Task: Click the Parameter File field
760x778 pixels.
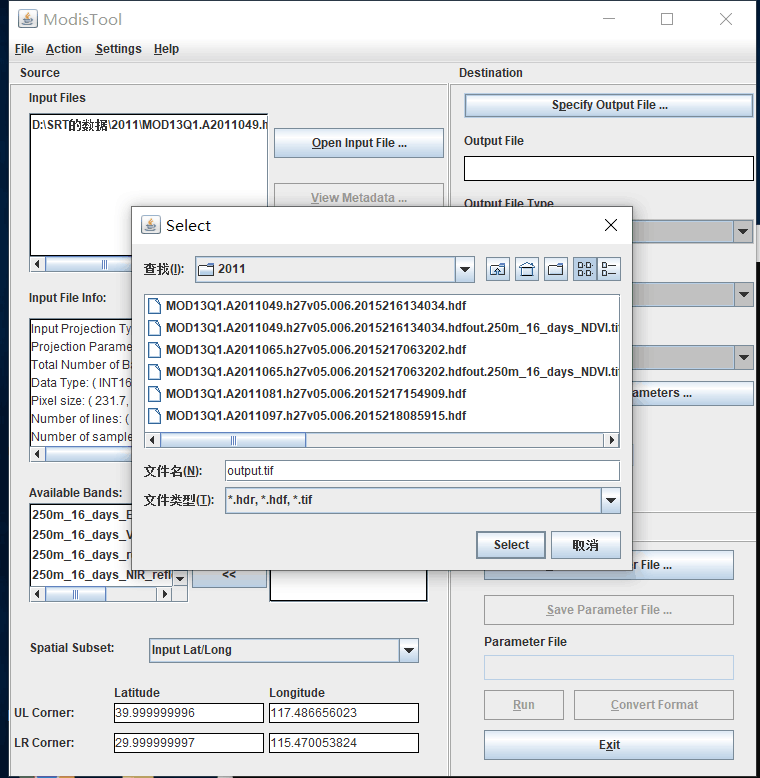Action: [609, 668]
